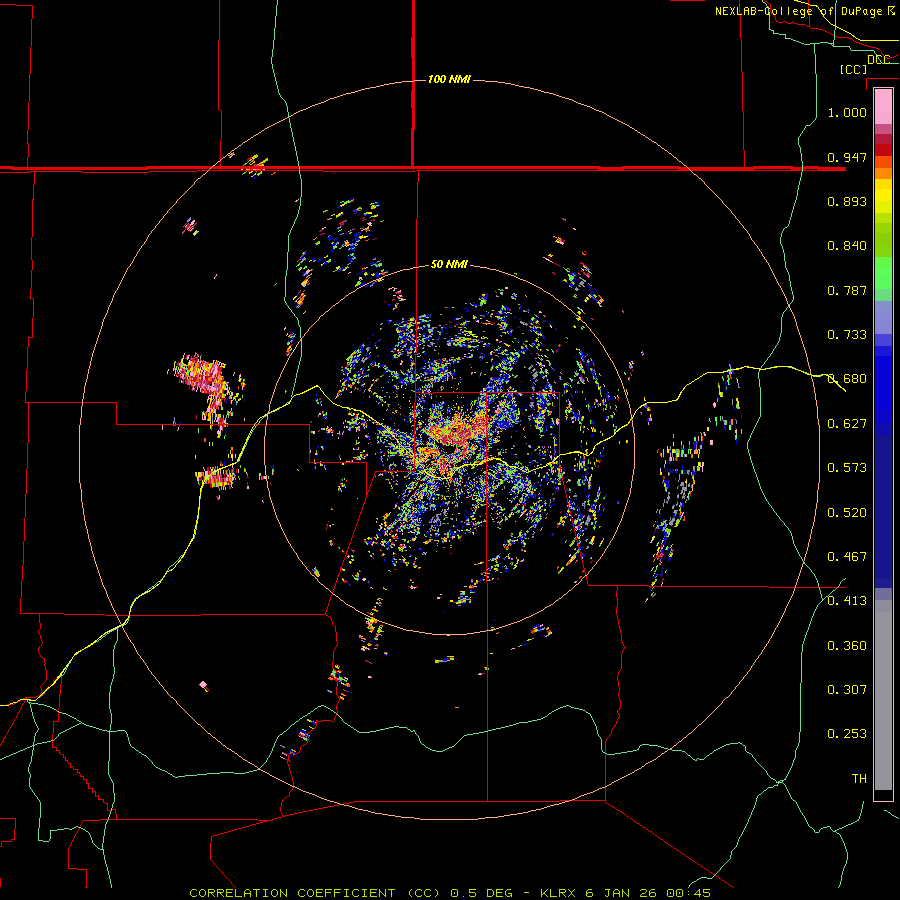Image resolution: width=900 pixels, height=900 pixels.
Task: Click the 0.627 legend value
Action: 847,424
